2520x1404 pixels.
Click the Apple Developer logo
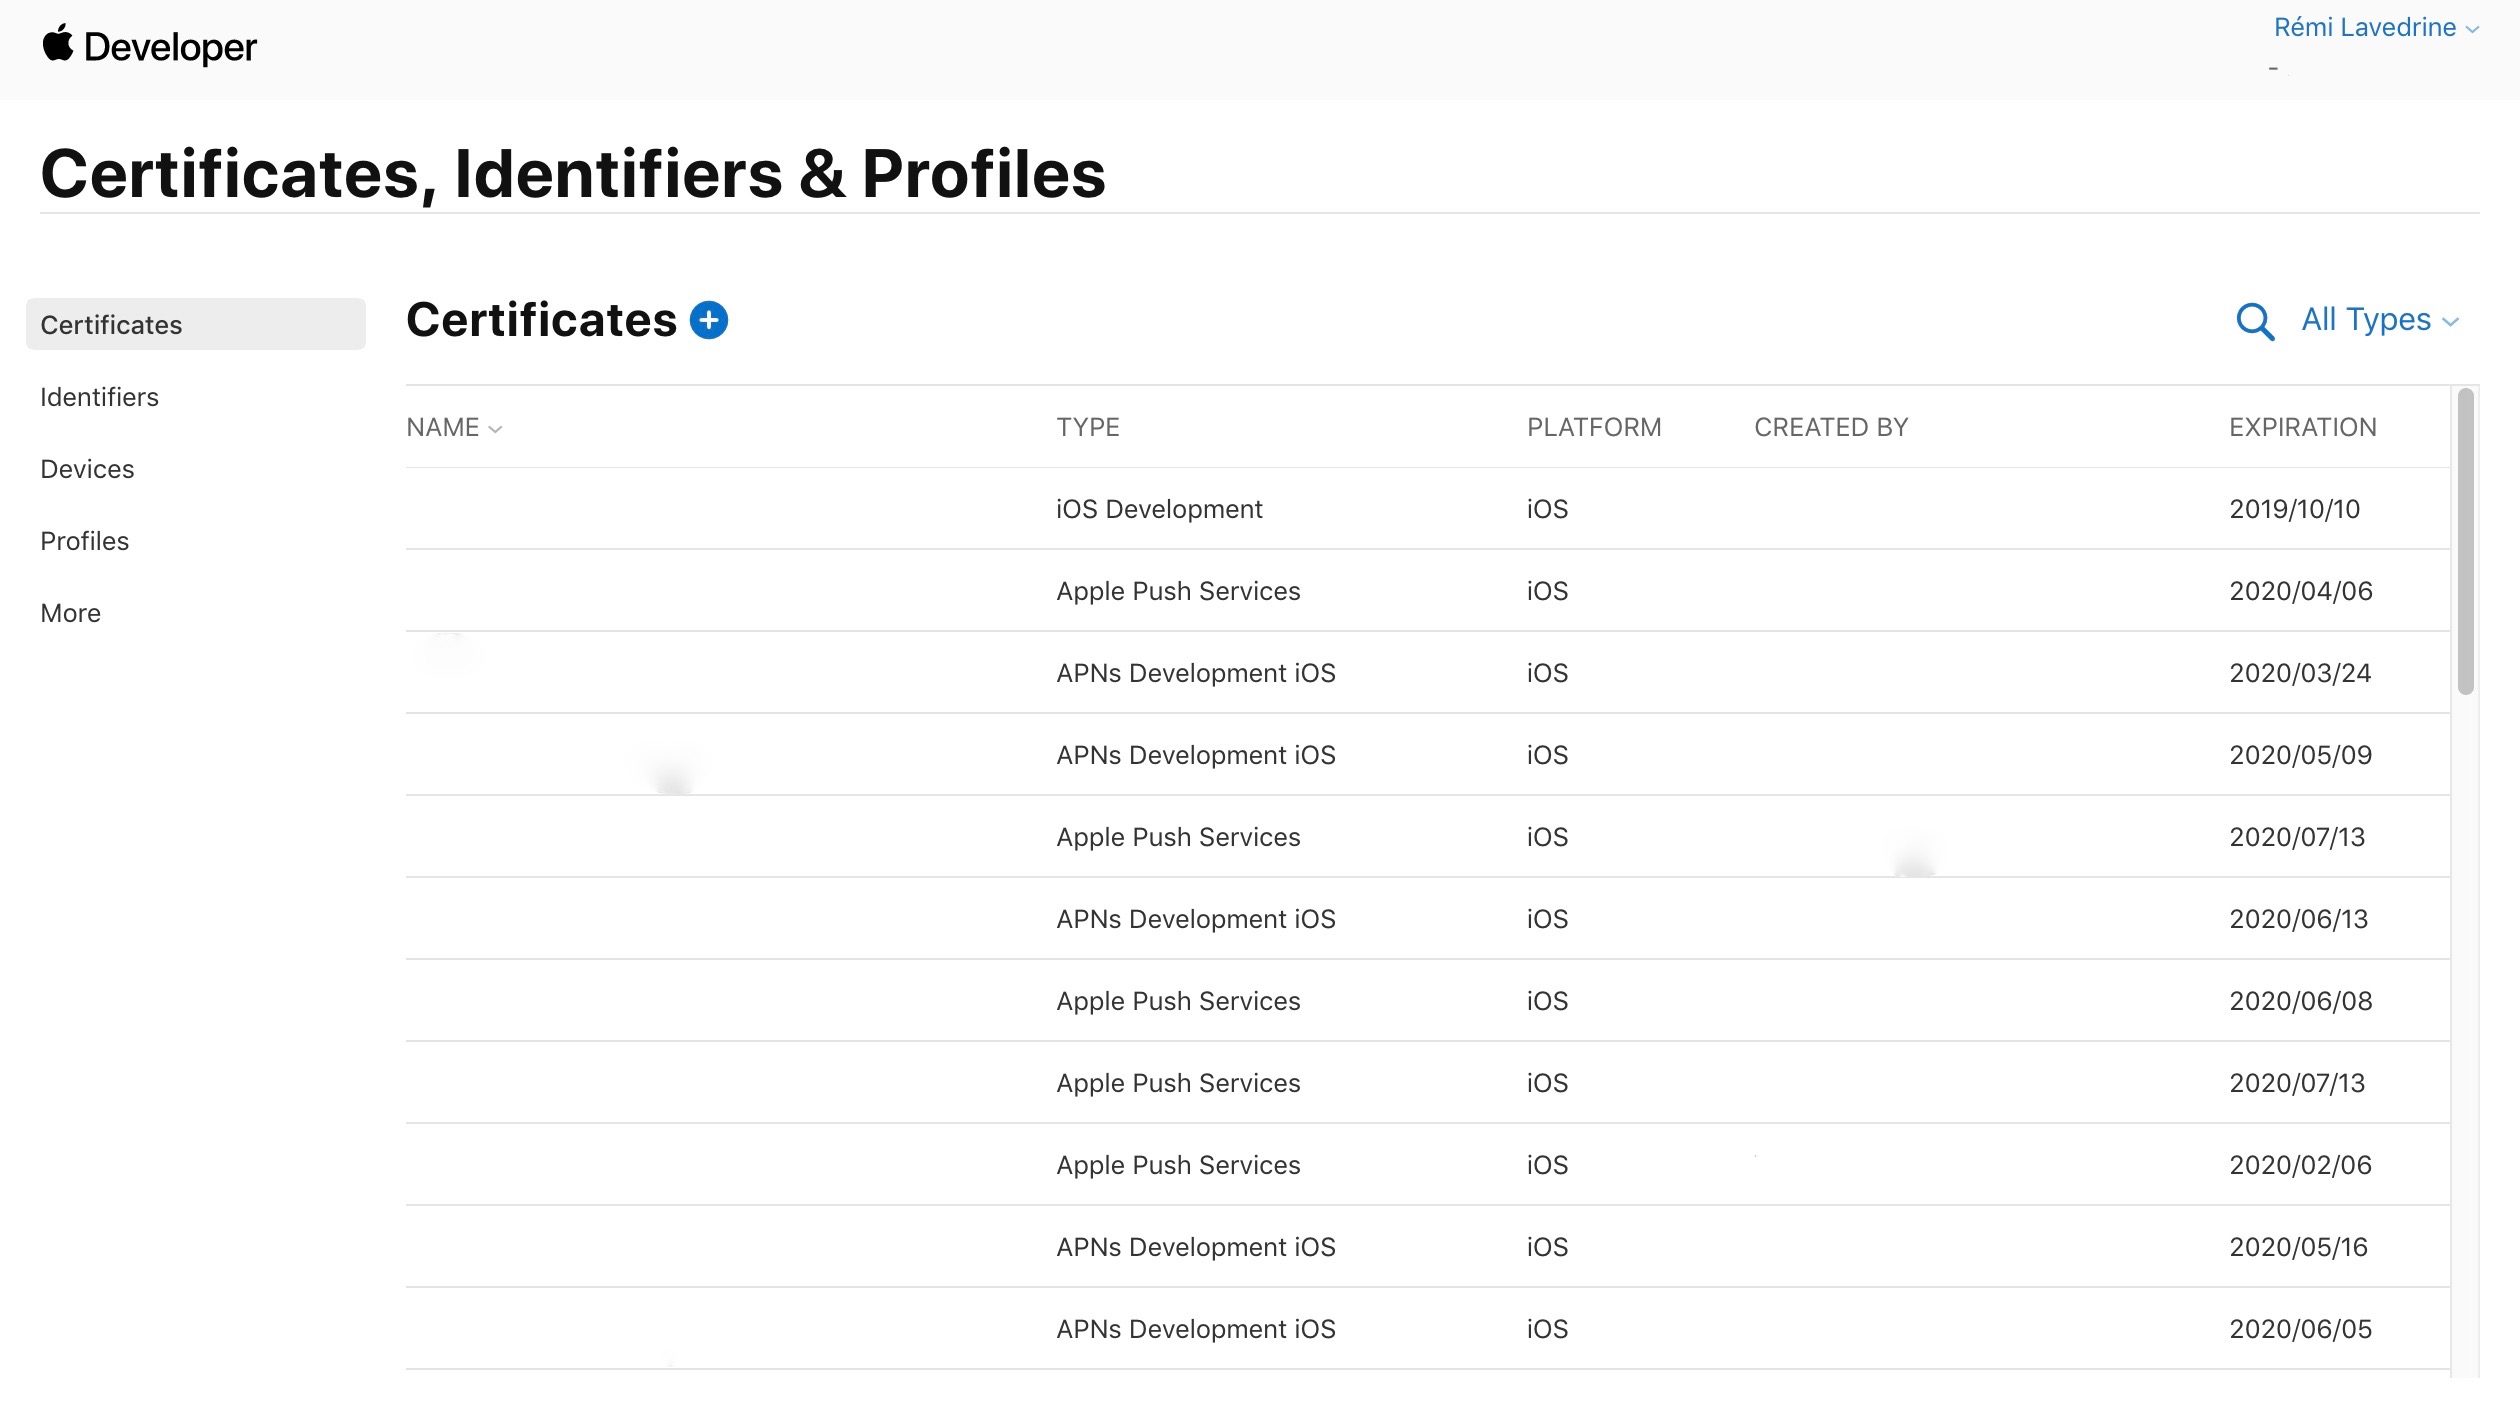149,47
